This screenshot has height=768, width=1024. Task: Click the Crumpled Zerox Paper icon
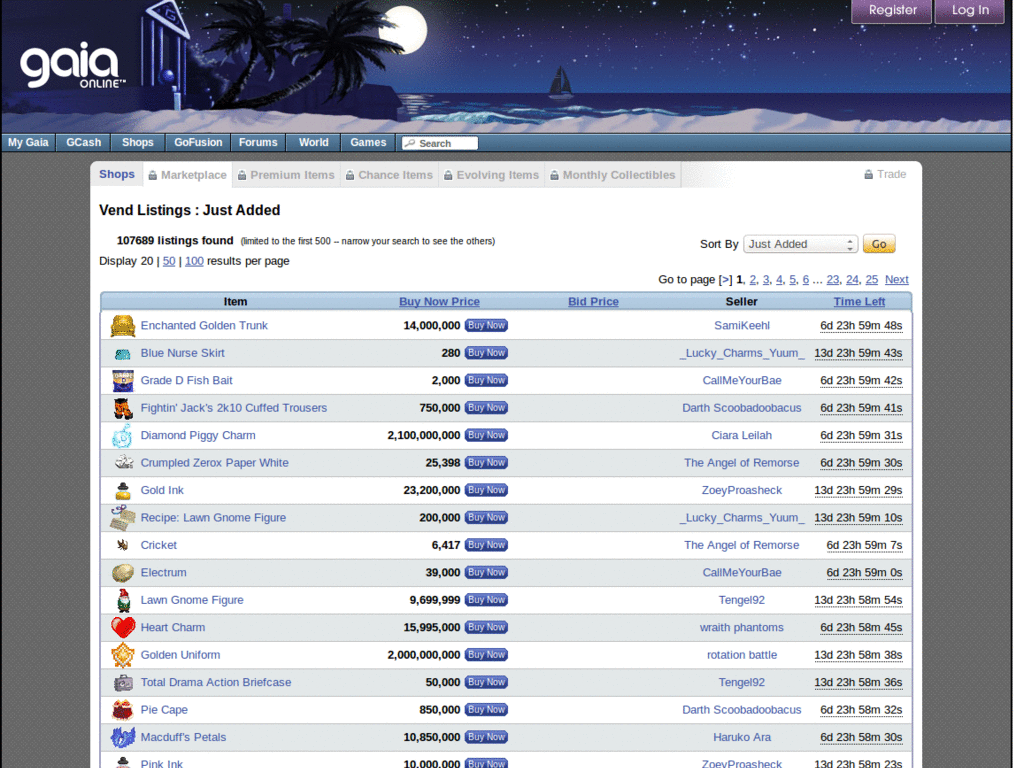coord(123,462)
